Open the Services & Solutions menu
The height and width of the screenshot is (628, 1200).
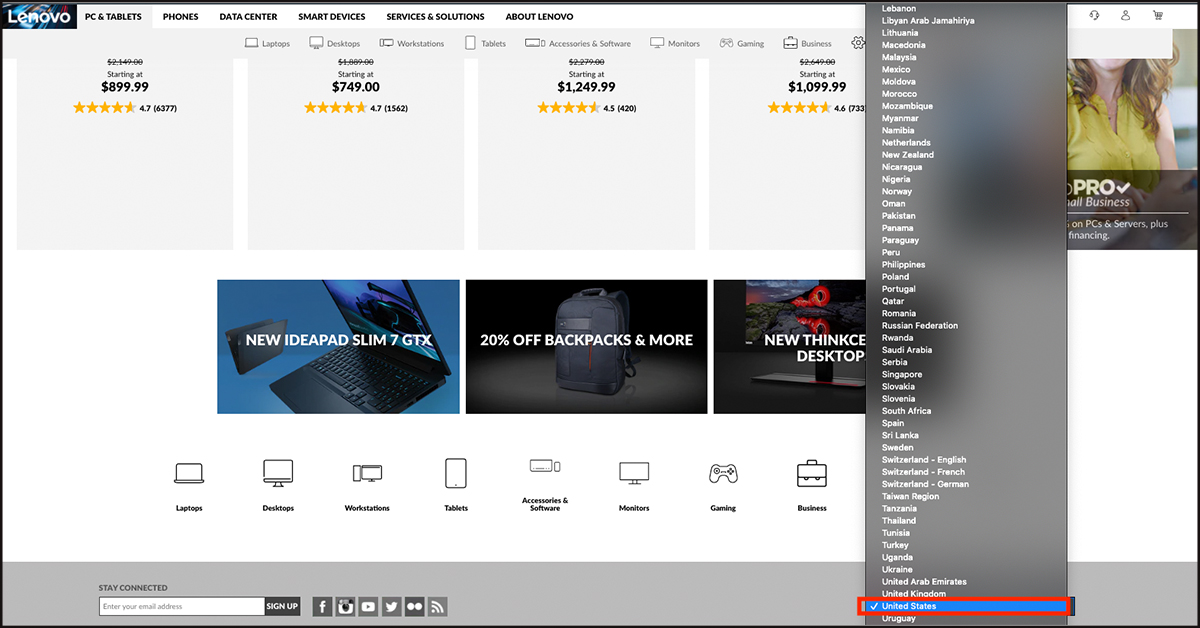(x=435, y=17)
